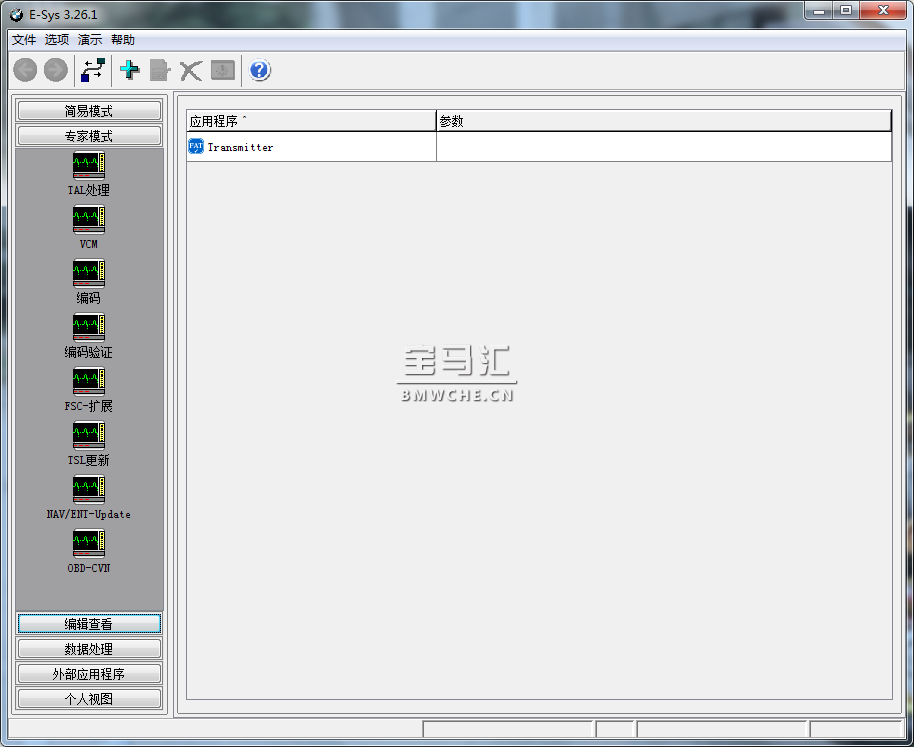
Task: Select the 外部应用程序 section button
Action: coord(89,674)
